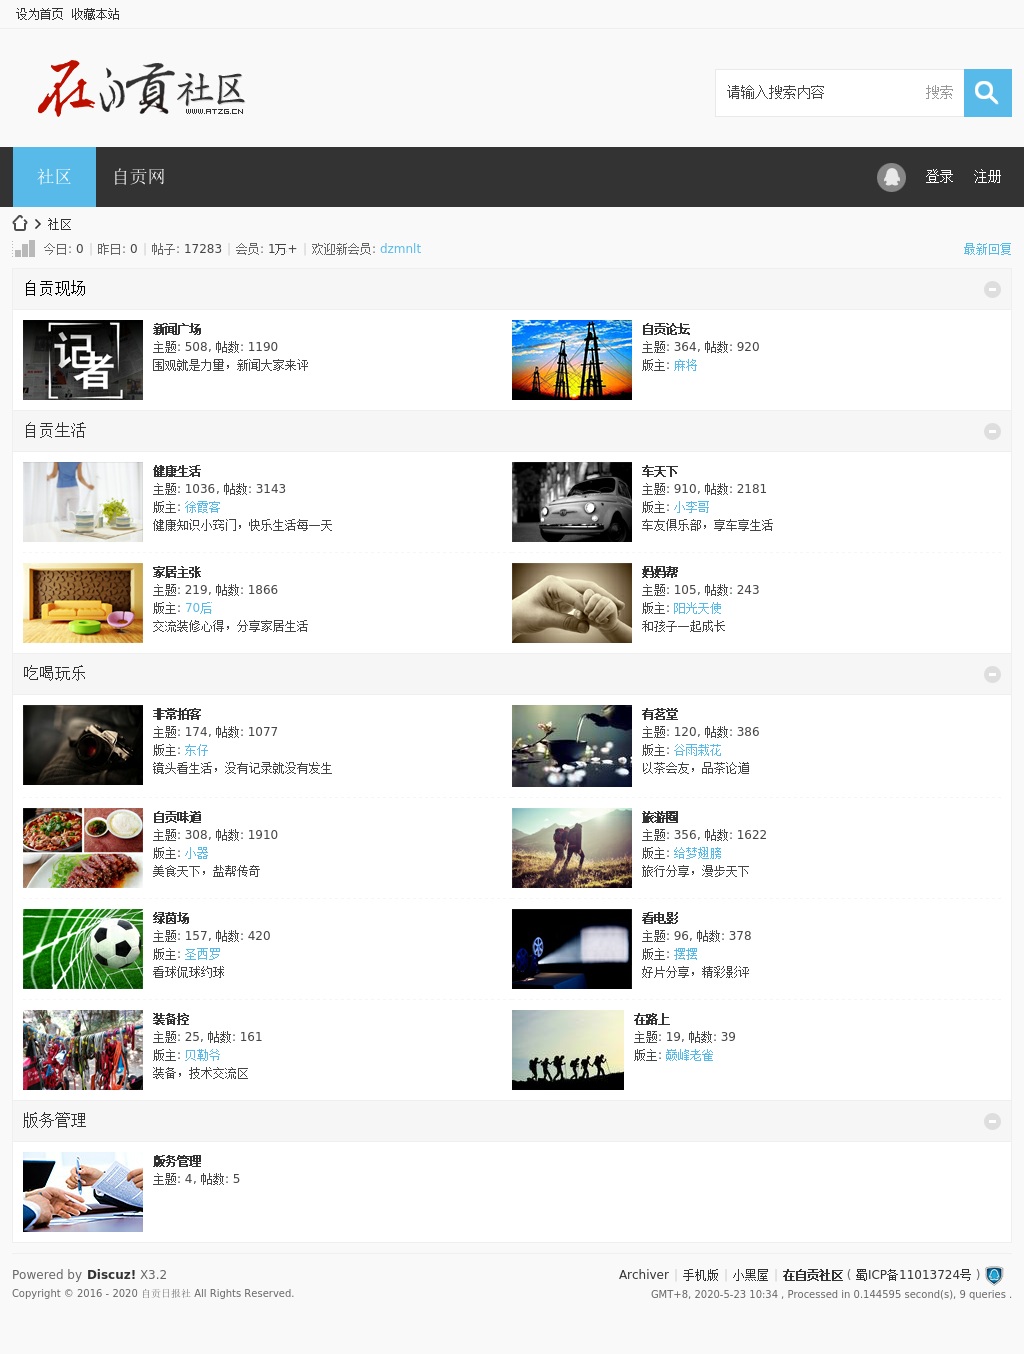Click the 登录 link
Image resolution: width=1024 pixels, height=1354 pixels.
coord(939,177)
